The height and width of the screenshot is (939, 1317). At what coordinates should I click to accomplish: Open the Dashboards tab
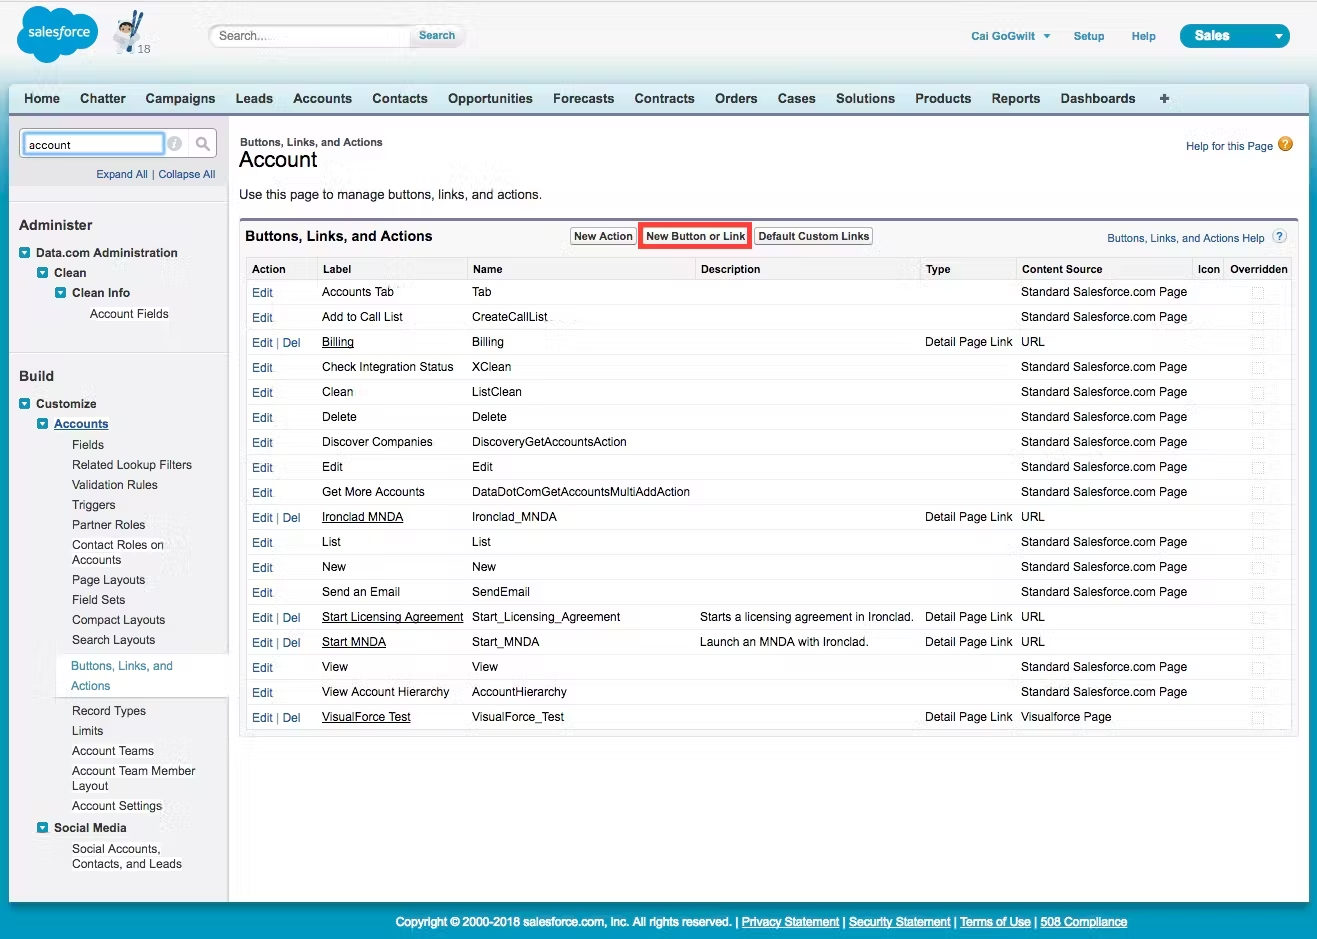(1097, 98)
